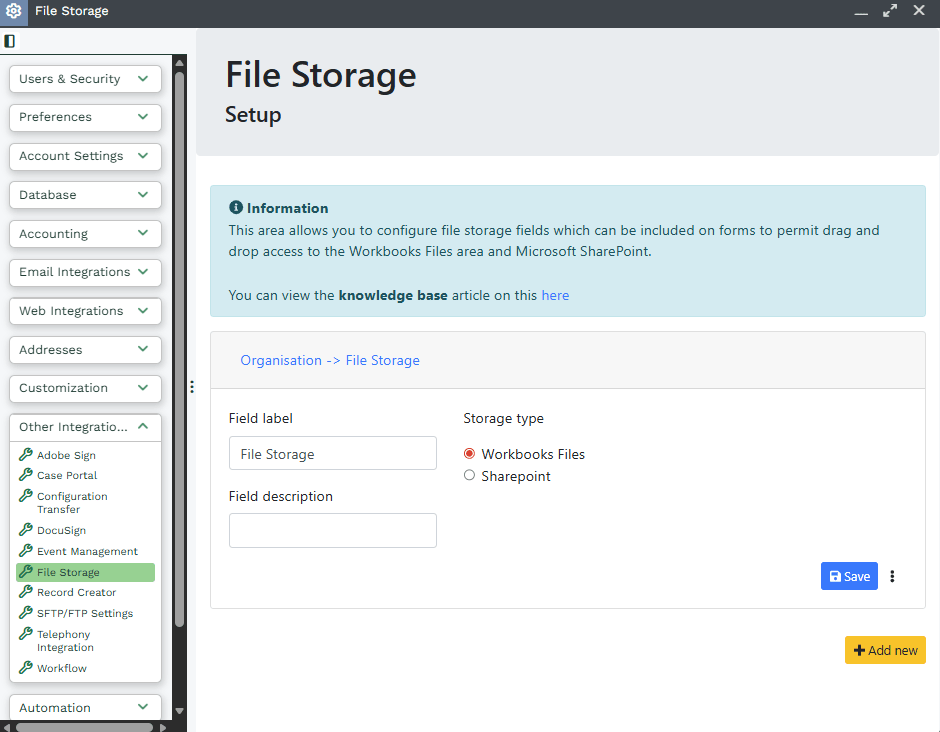The width and height of the screenshot is (940, 732).
Task: Open the Record Creator menu item
Action: pos(76,592)
